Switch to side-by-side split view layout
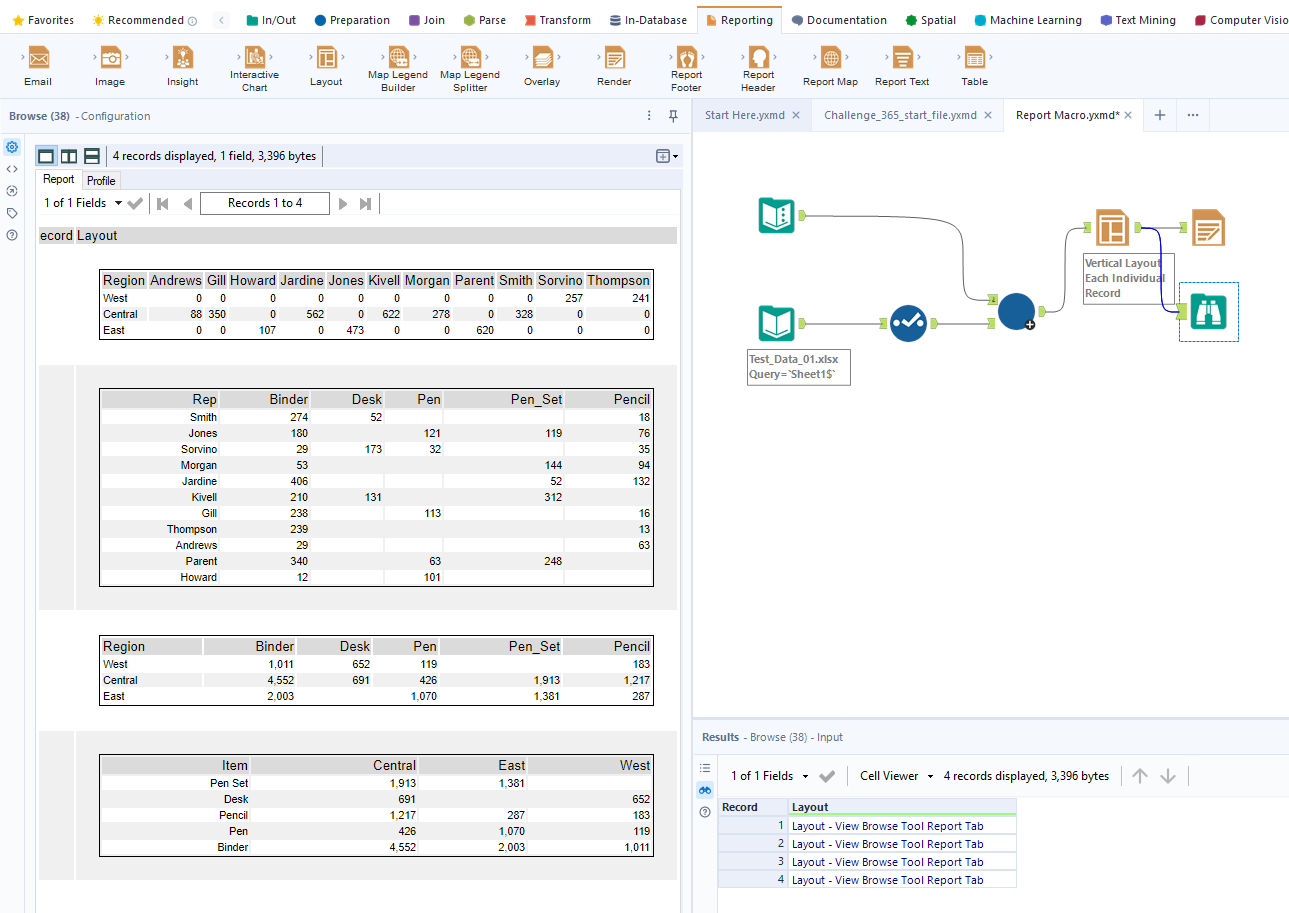Image resolution: width=1289 pixels, height=913 pixels. coord(69,156)
